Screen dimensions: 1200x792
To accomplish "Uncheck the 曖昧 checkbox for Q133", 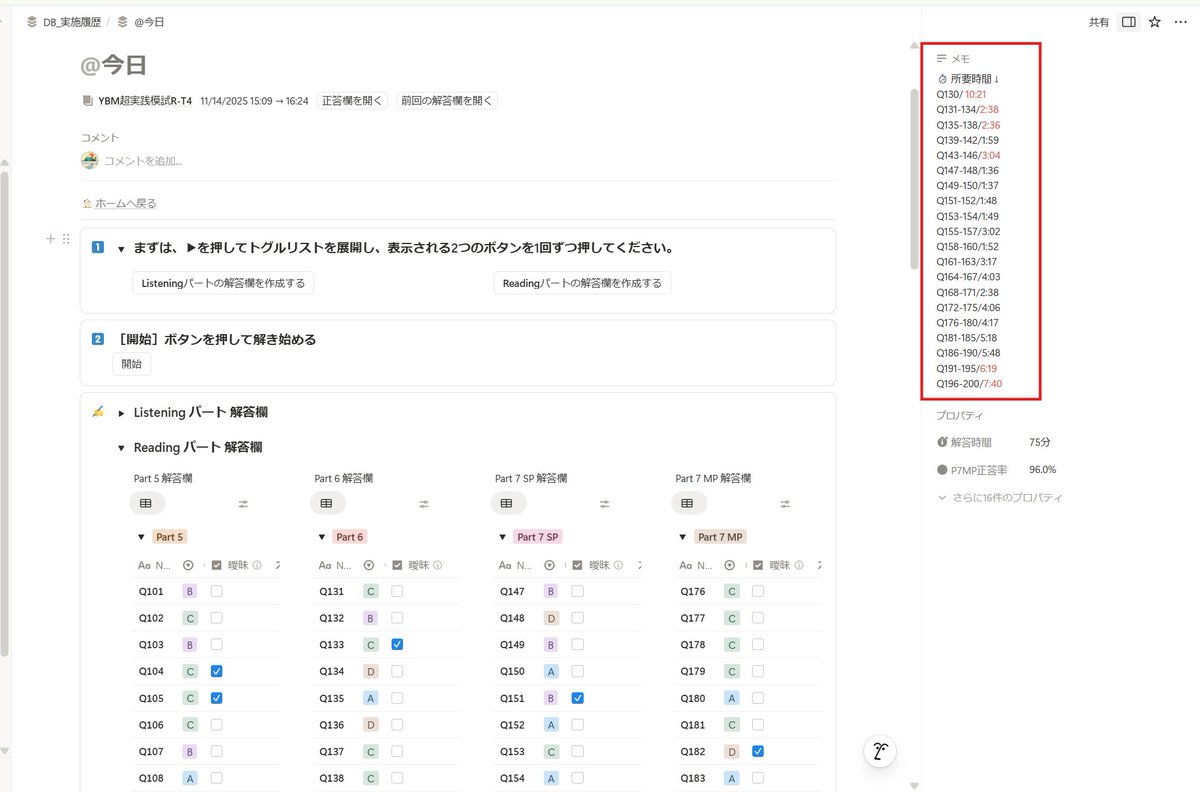I will pyautogui.click(x=396, y=644).
